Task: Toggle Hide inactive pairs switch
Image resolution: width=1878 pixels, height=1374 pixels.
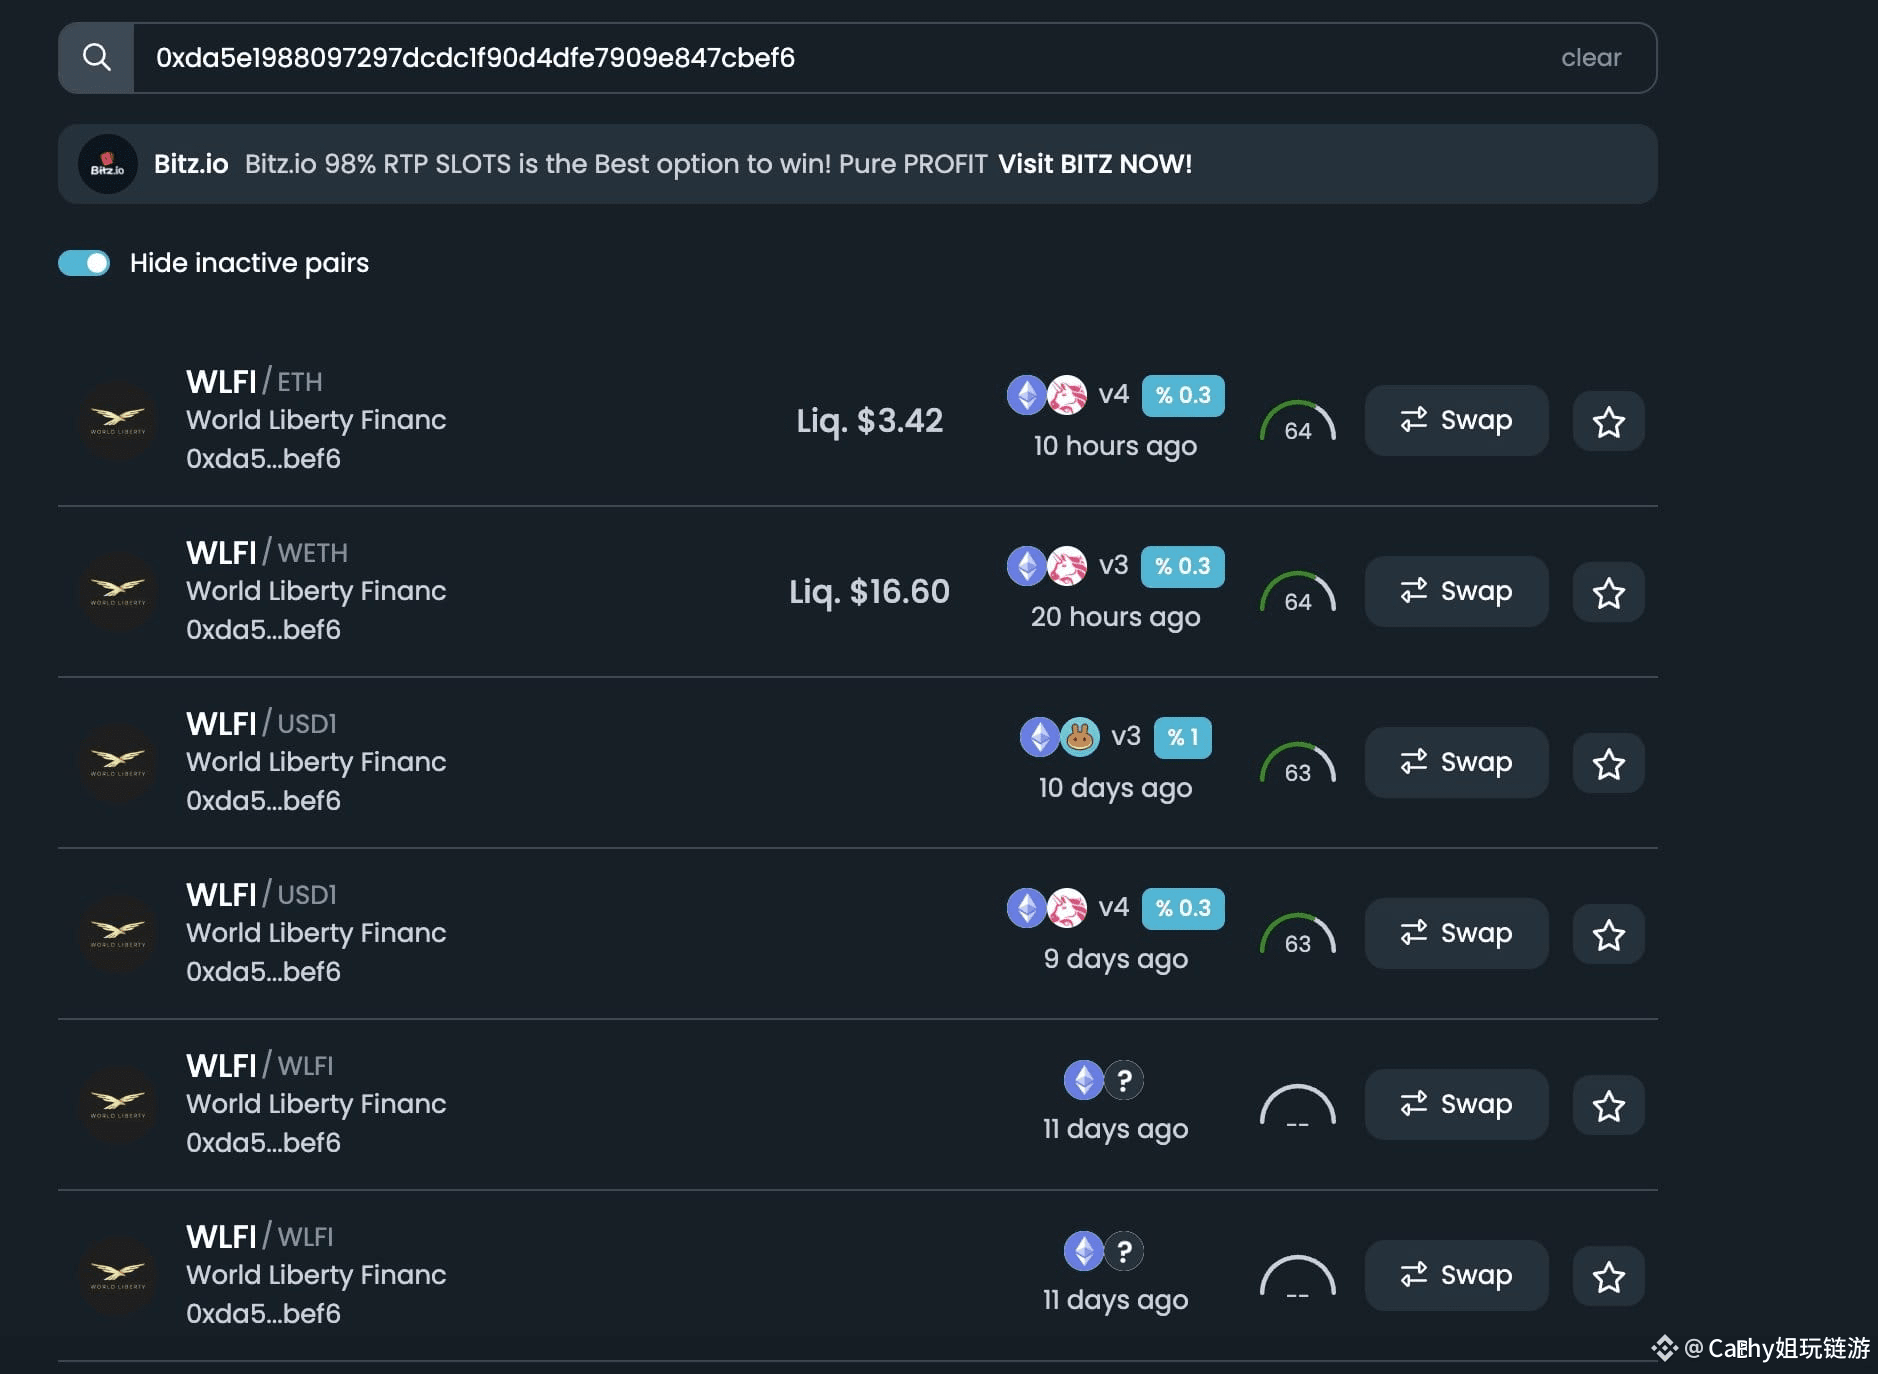Action: [x=84, y=263]
